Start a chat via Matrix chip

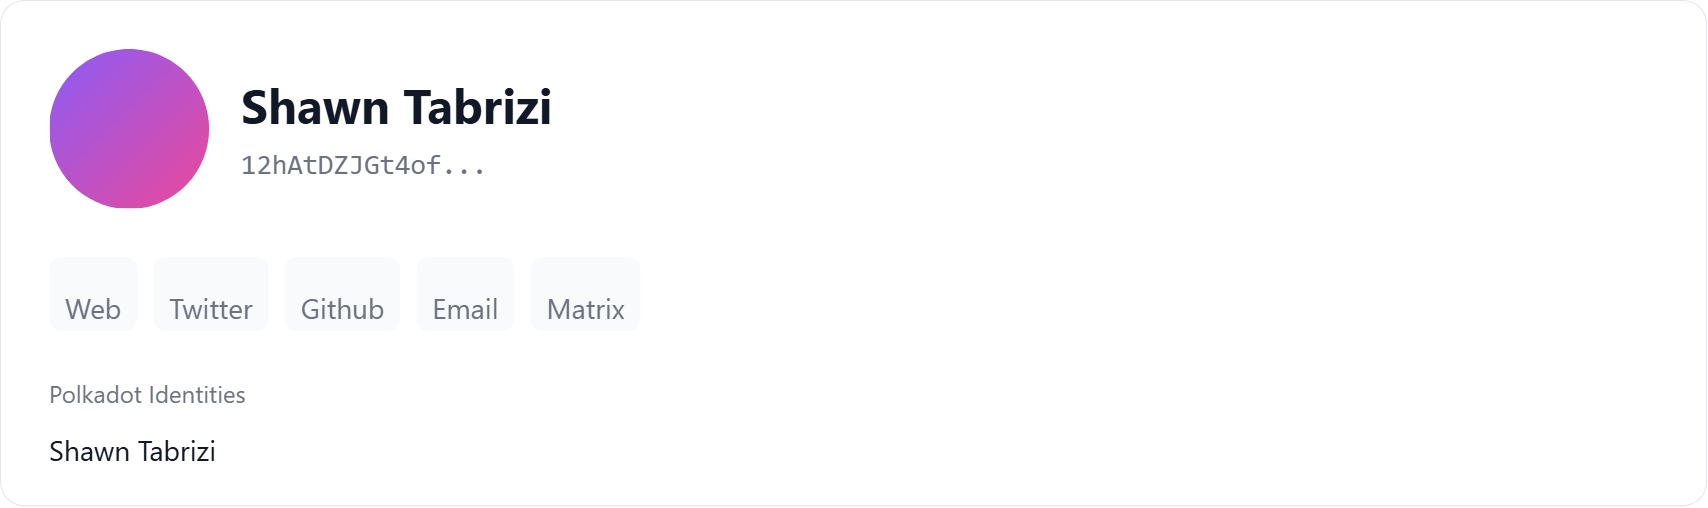pos(585,296)
